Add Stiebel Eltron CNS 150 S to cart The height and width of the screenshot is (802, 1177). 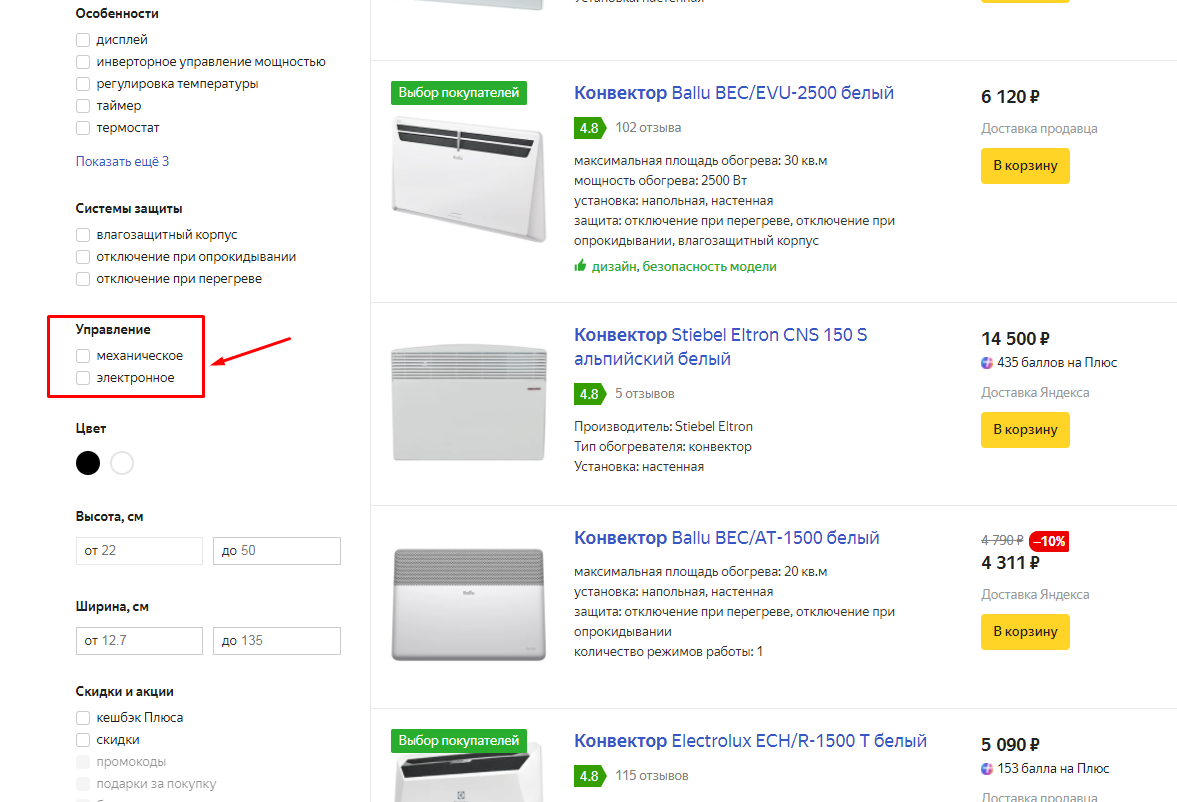[x=1025, y=430]
